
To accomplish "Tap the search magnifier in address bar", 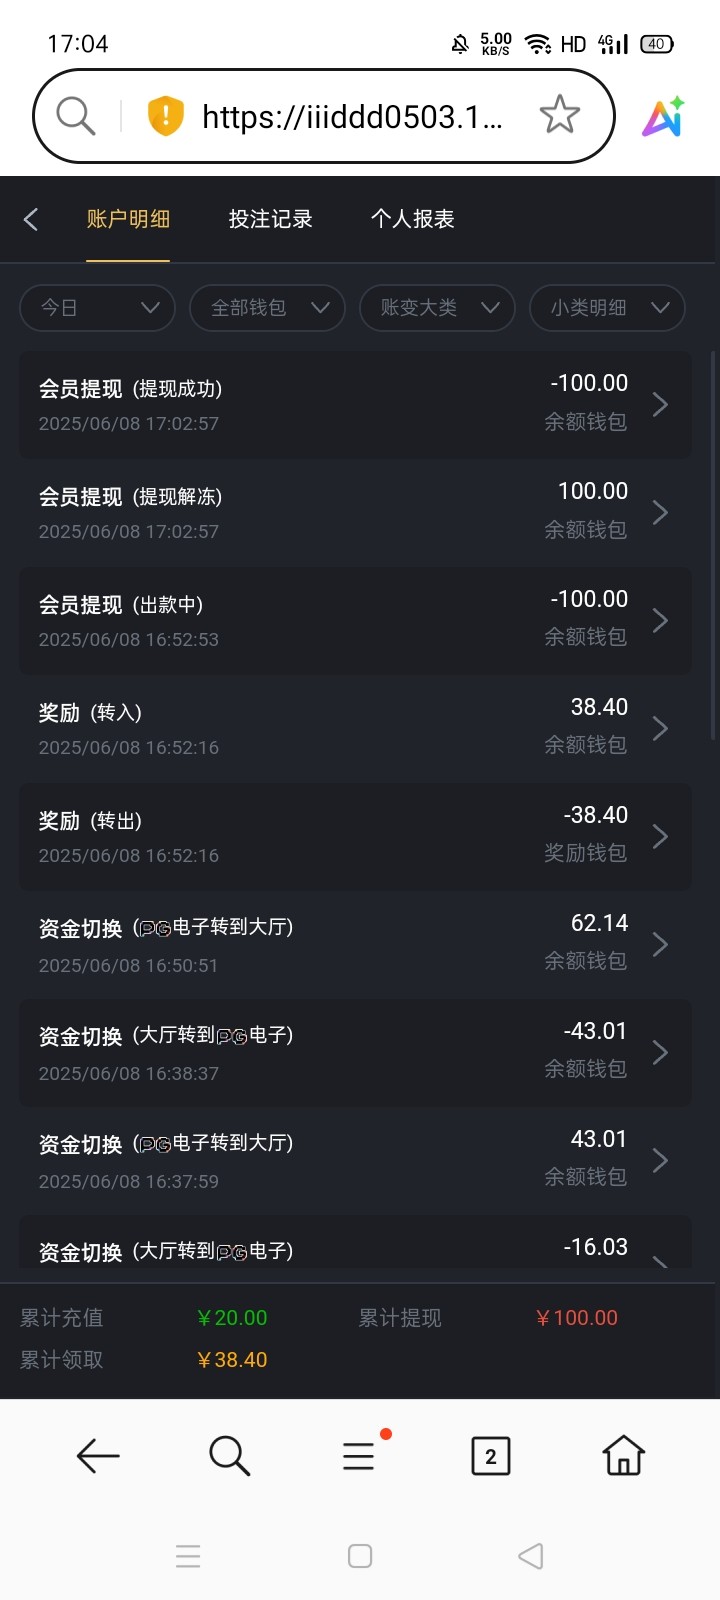I will (75, 116).
